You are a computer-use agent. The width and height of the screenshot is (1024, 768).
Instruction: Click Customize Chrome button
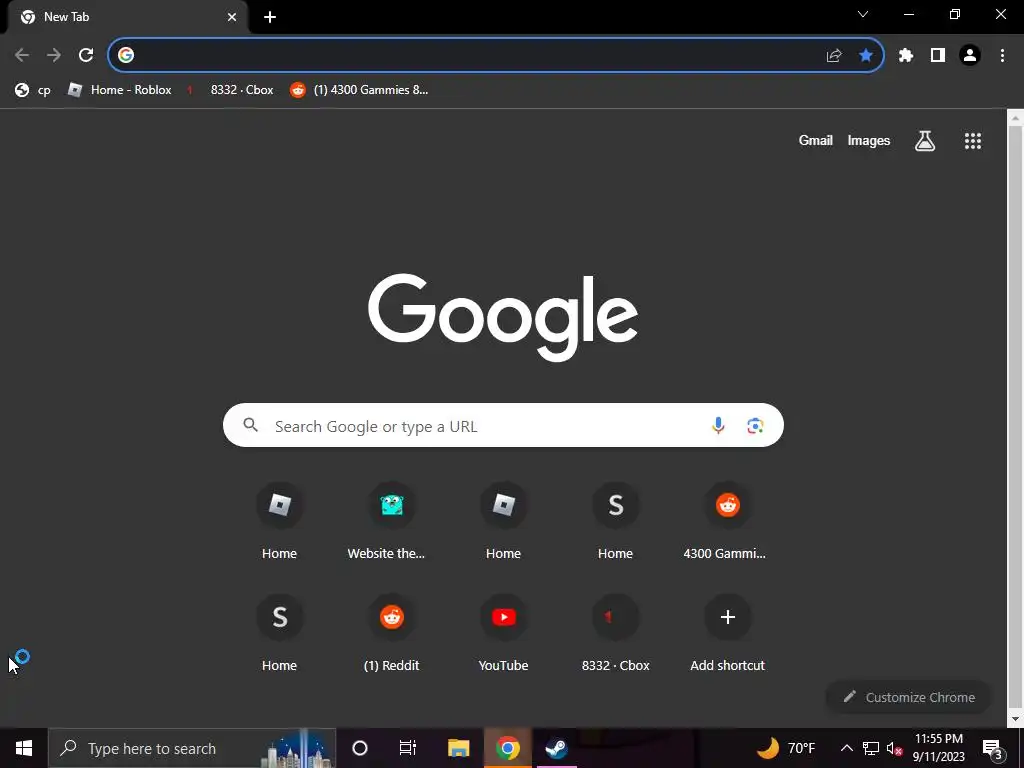(908, 697)
